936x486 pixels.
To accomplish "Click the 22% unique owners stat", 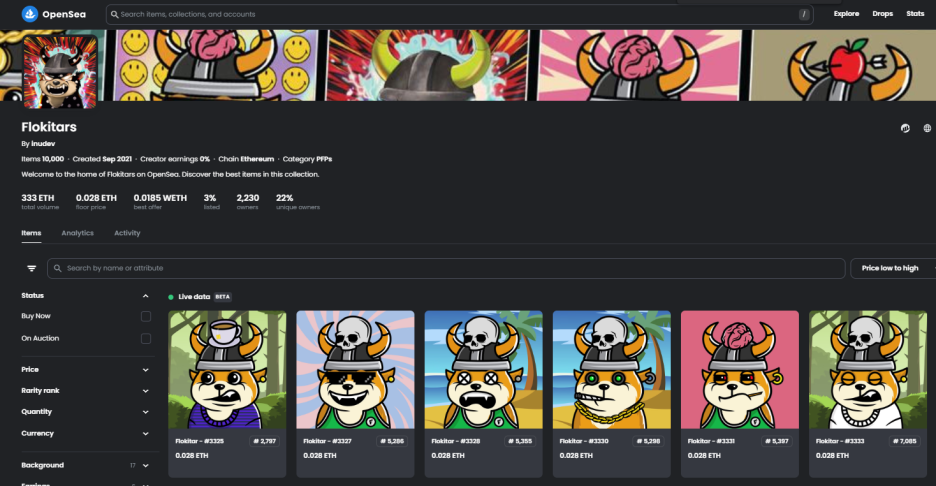I will (x=298, y=201).
